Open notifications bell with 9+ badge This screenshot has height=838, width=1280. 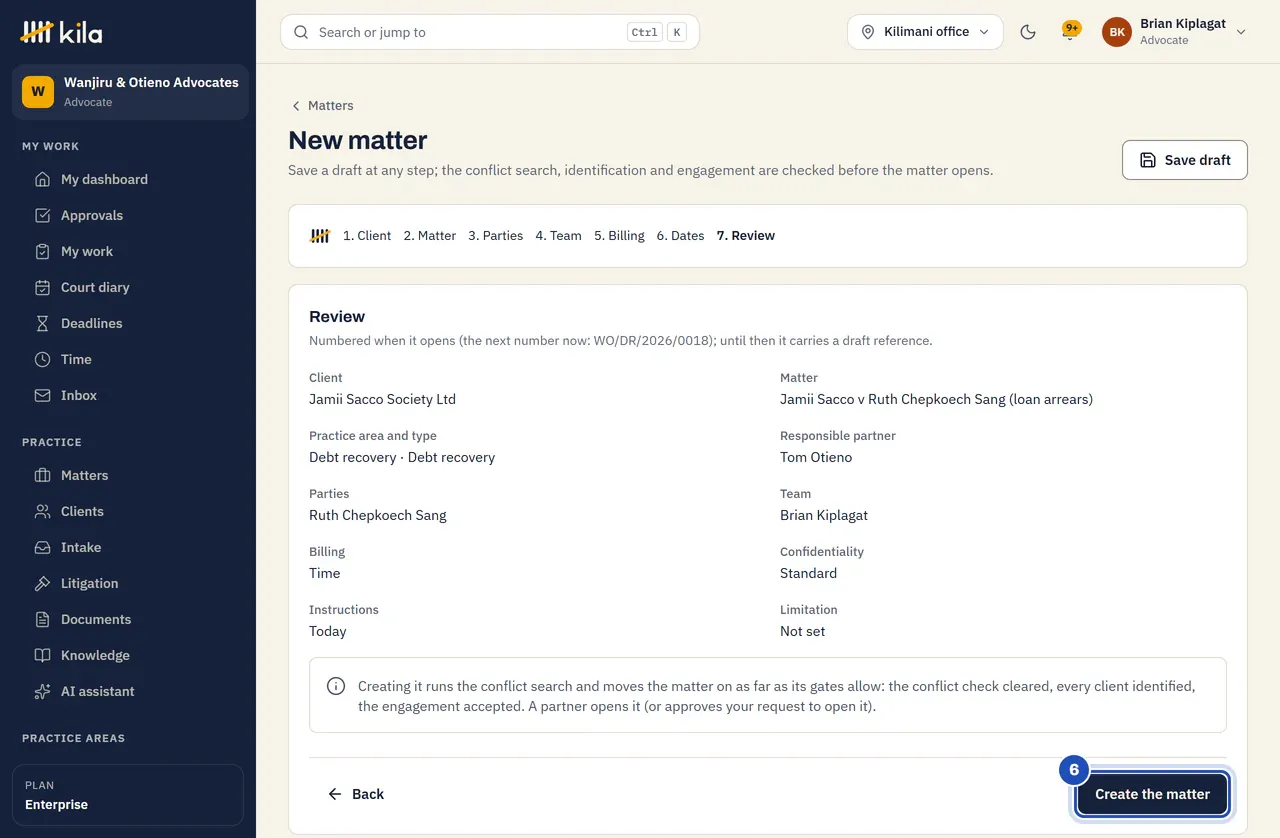tap(1070, 32)
